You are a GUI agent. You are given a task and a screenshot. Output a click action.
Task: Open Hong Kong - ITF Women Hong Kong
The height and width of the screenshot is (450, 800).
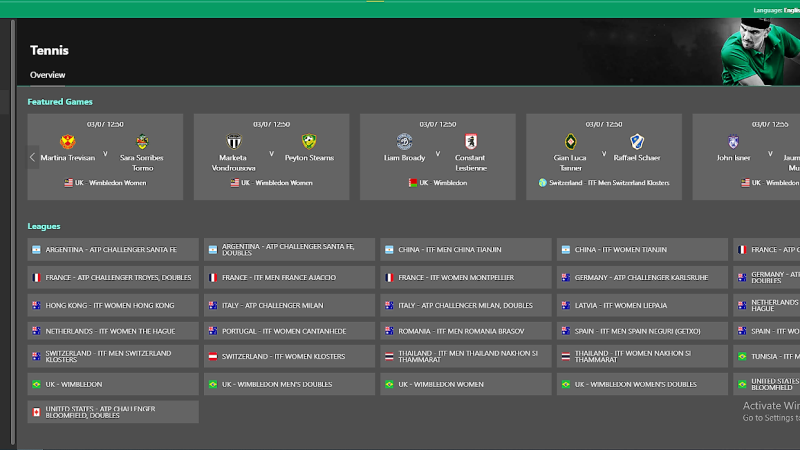click(113, 305)
